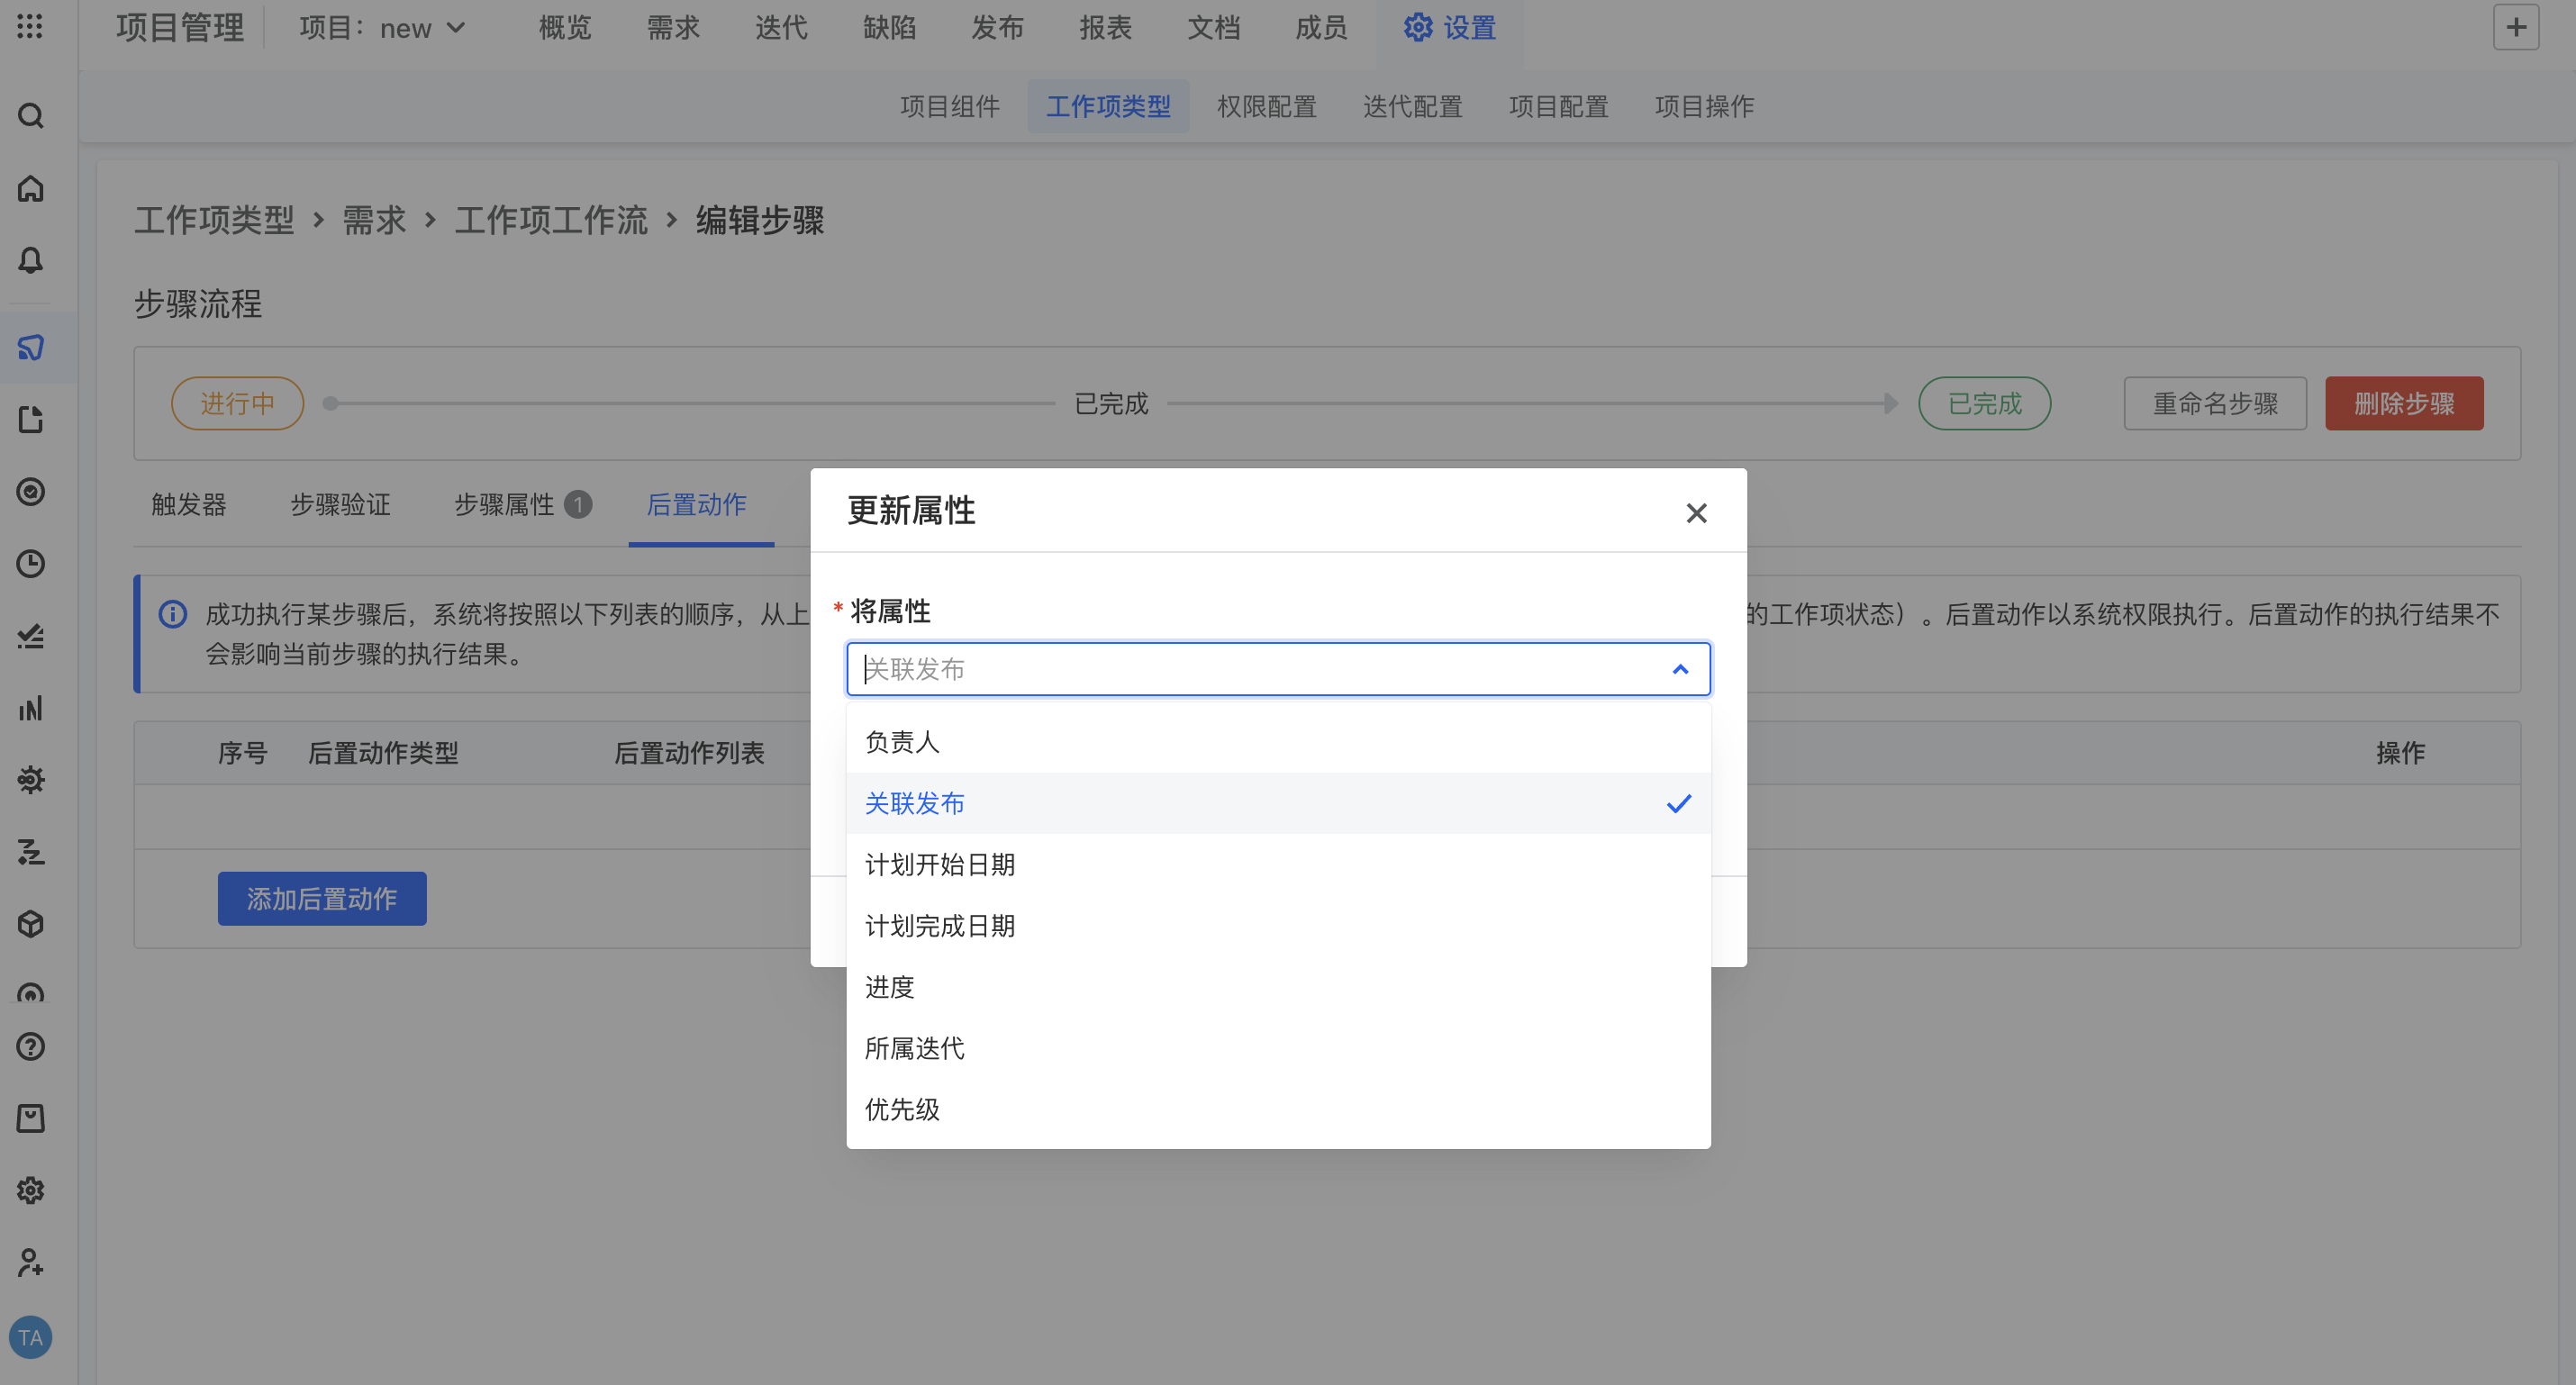Choose 计划开始日期 option
The image size is (2576, 1385).
[x=1278, y=864]
